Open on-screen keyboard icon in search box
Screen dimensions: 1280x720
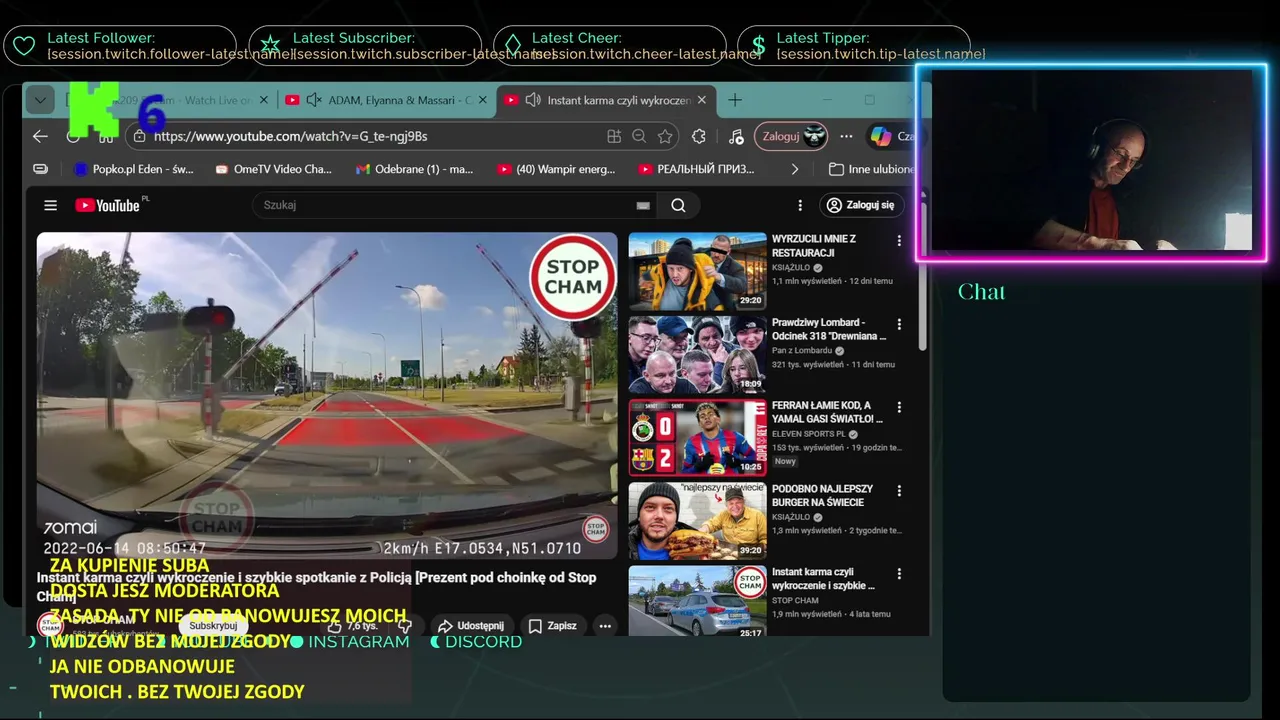[643, 205]
